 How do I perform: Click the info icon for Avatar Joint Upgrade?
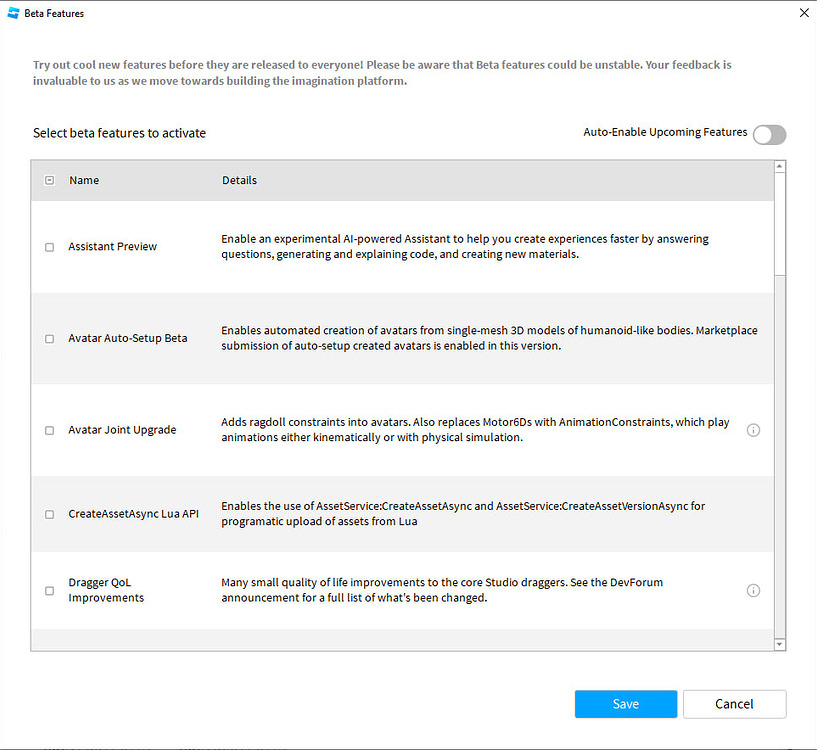tap(753, 430)
